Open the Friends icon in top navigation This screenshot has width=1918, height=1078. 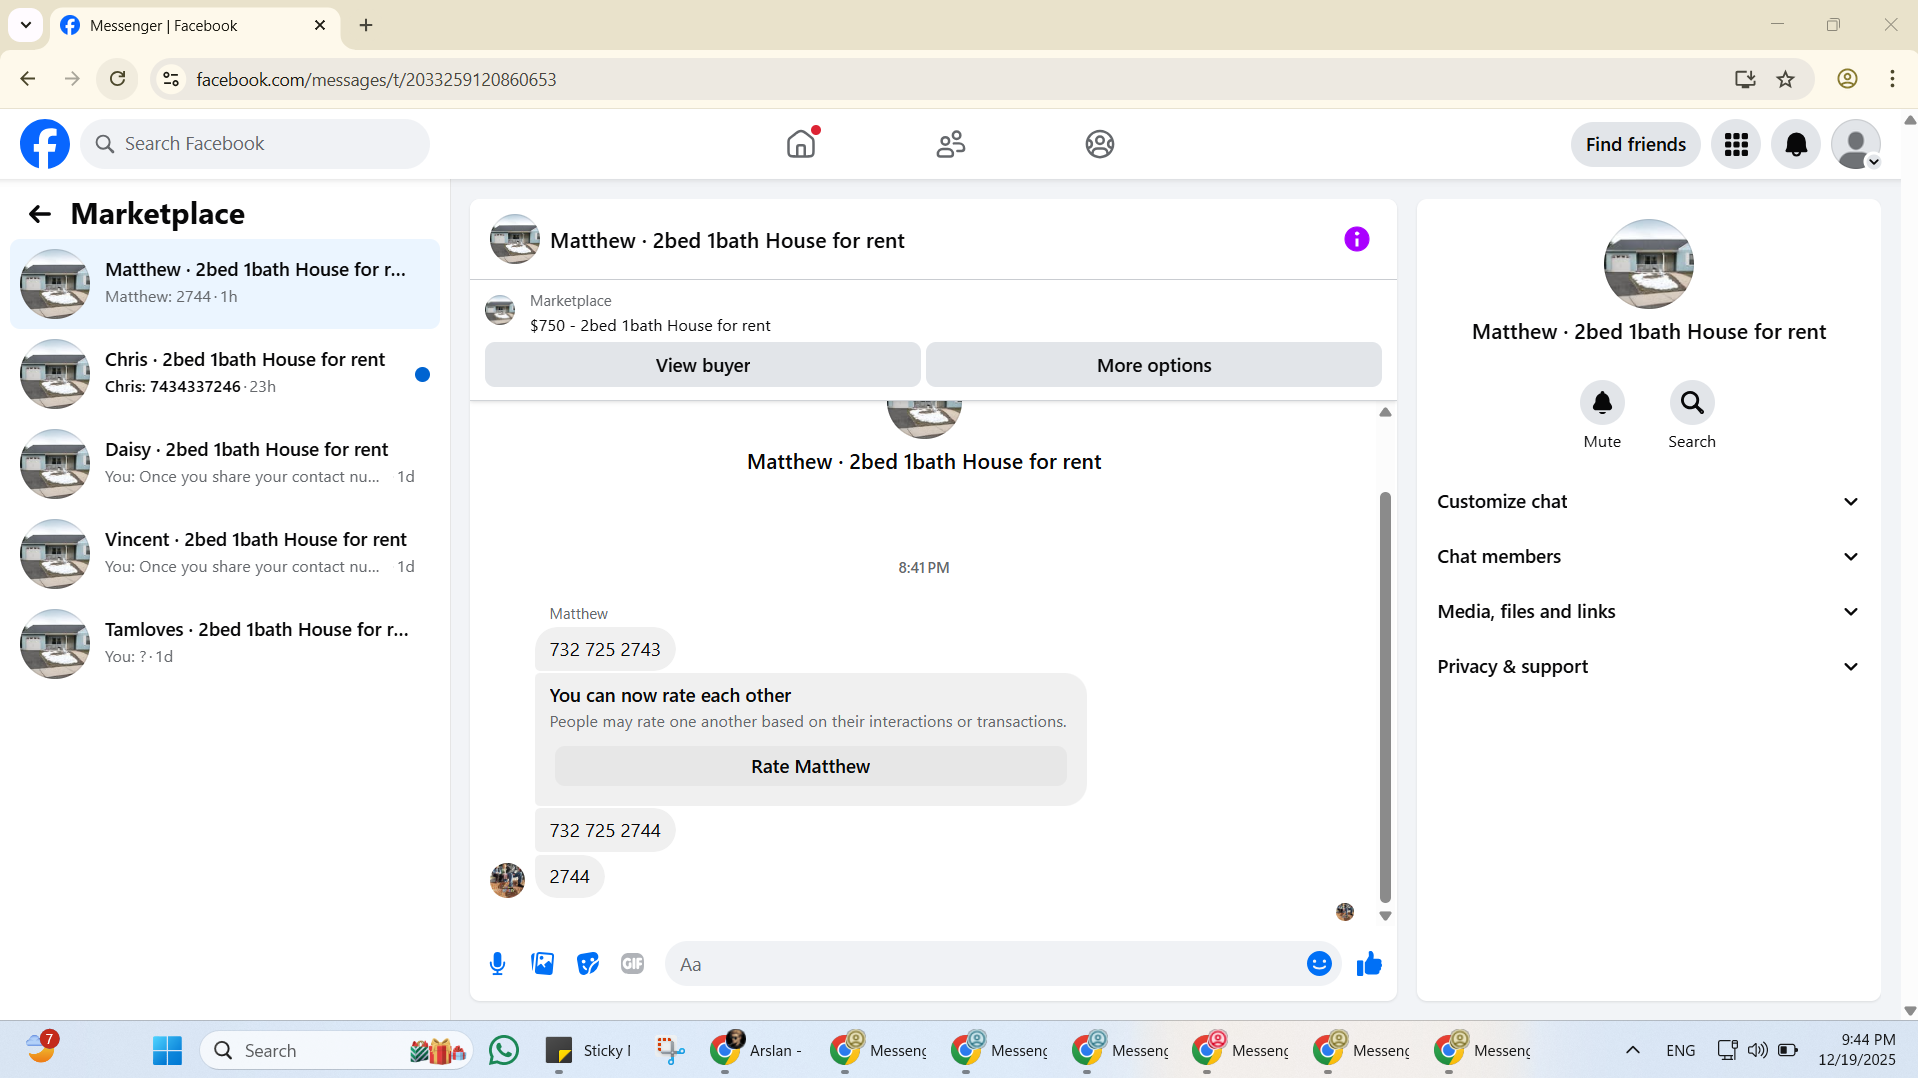tap(951, 144)
